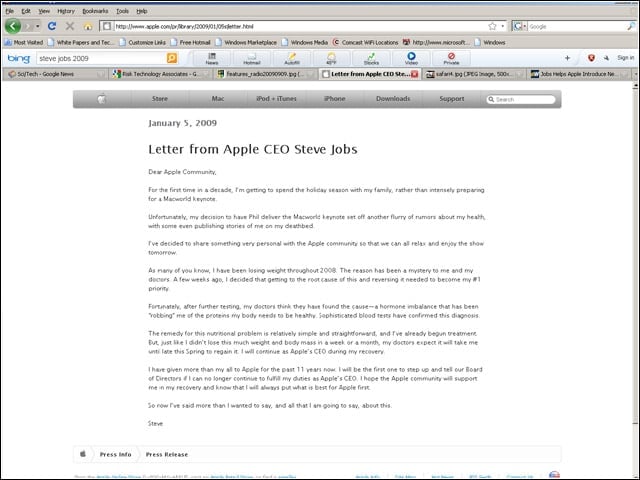Click the Apple icon in breadcrumb footer
The width and height of the screenshot is (640, 480).
[x=83, y=454]
